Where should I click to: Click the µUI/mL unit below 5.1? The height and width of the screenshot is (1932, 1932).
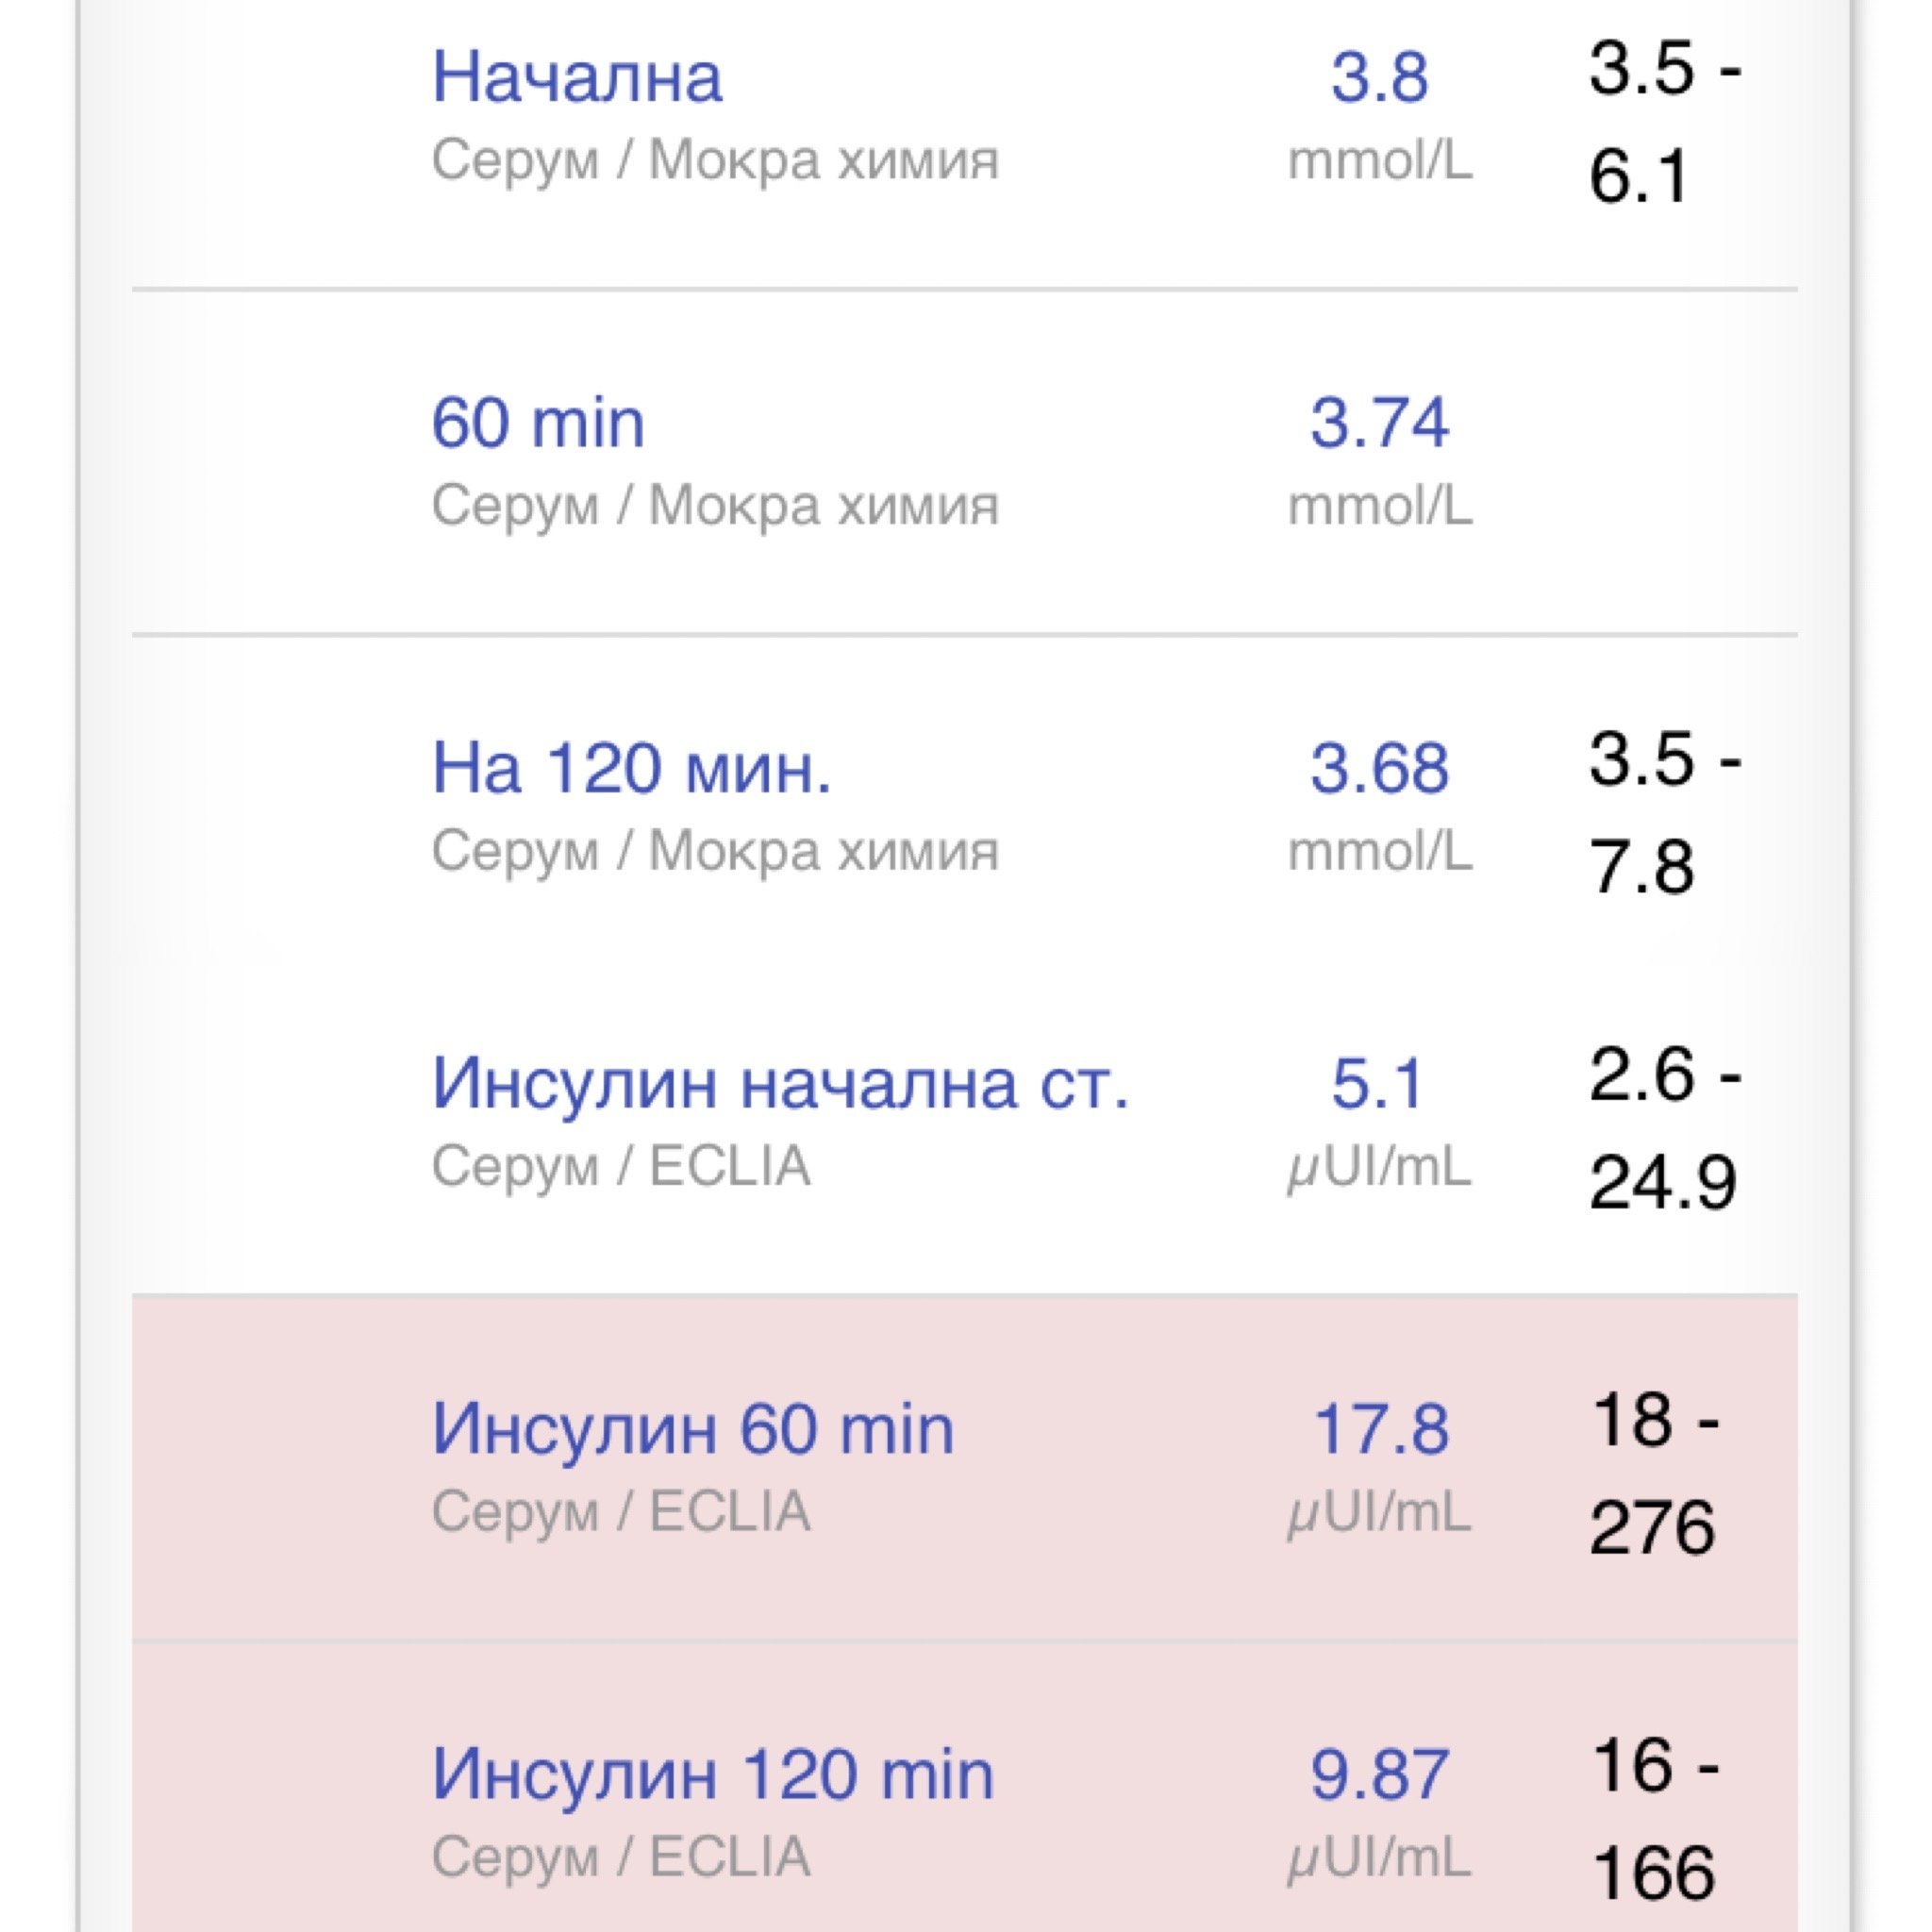1378,1166
